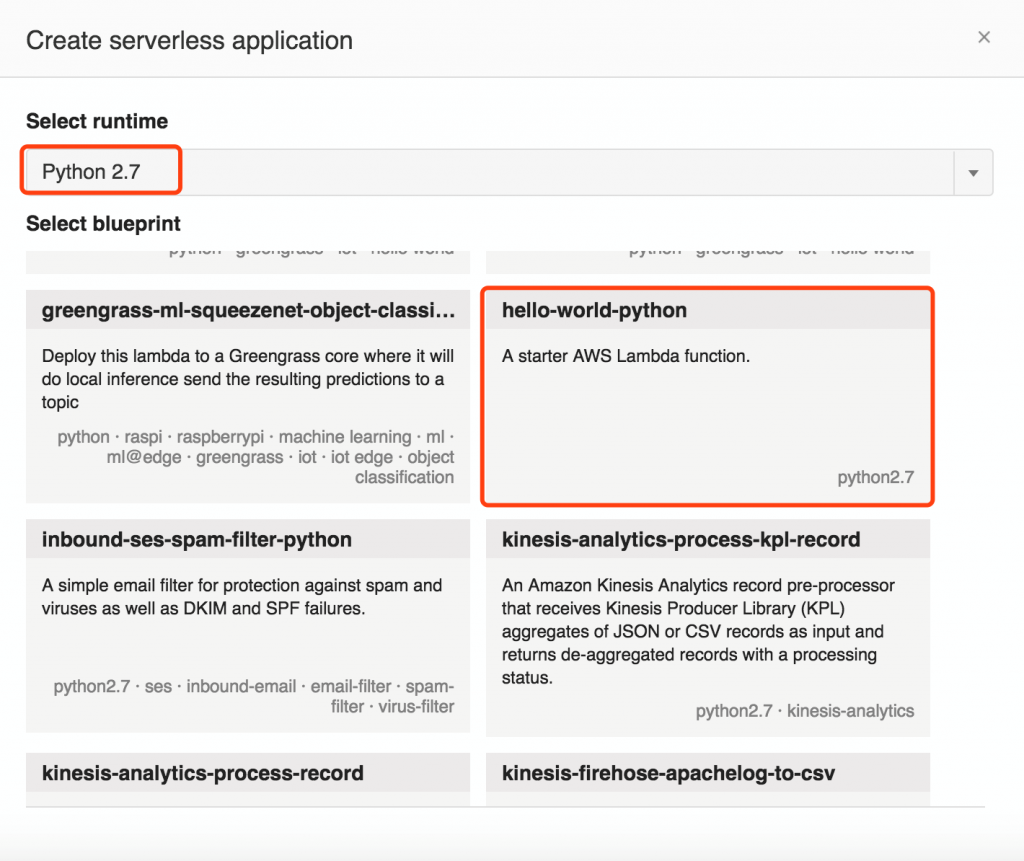This screenshot has width=1024, height=861.
Task: Click the partially visible top-right greengrass blueprint
Action: point(707,262)
